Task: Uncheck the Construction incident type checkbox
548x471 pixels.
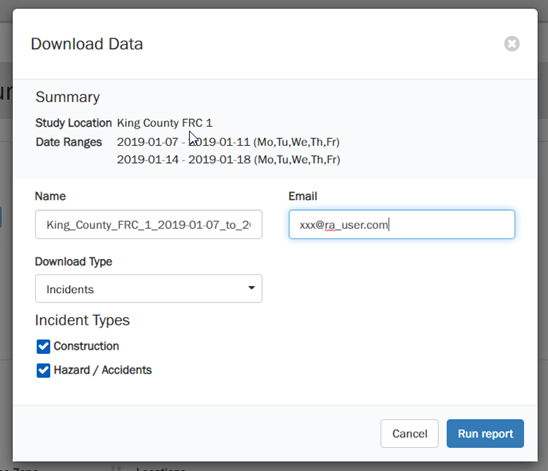Action: (x=43, y=347)
